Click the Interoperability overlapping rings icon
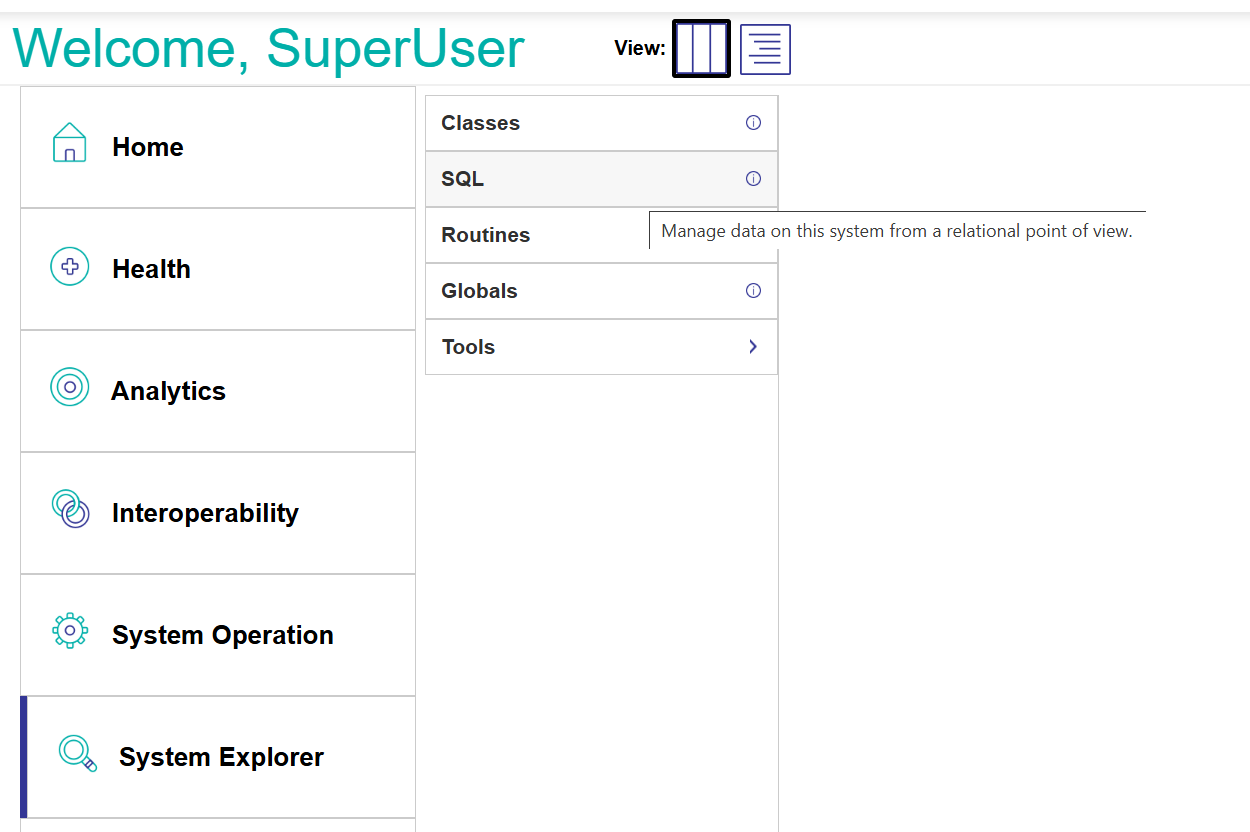 tap(70, 509)
